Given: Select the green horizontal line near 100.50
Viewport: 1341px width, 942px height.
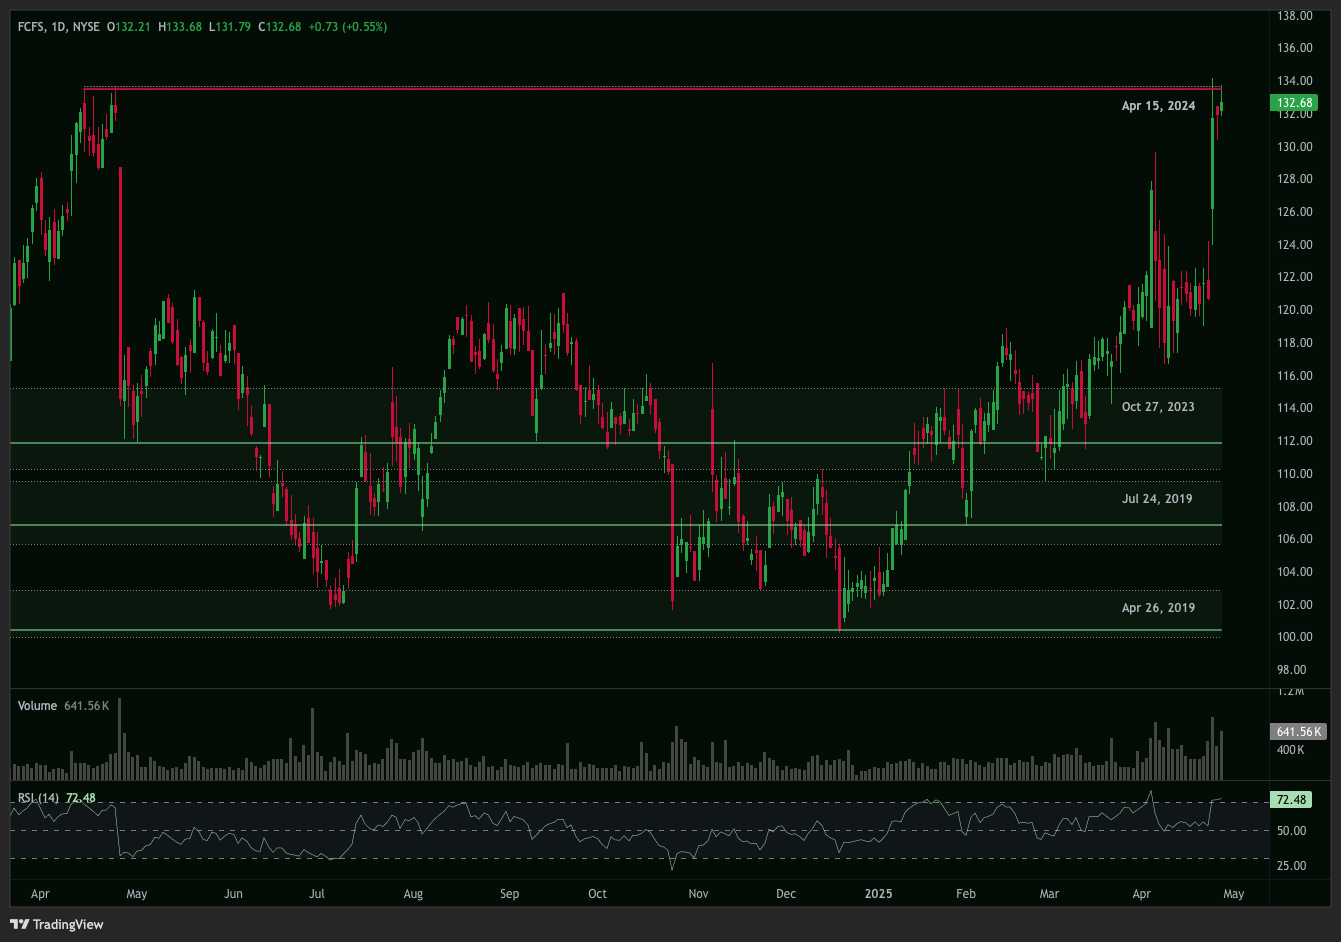Looking at the screenshot, I should coord(616,630).
